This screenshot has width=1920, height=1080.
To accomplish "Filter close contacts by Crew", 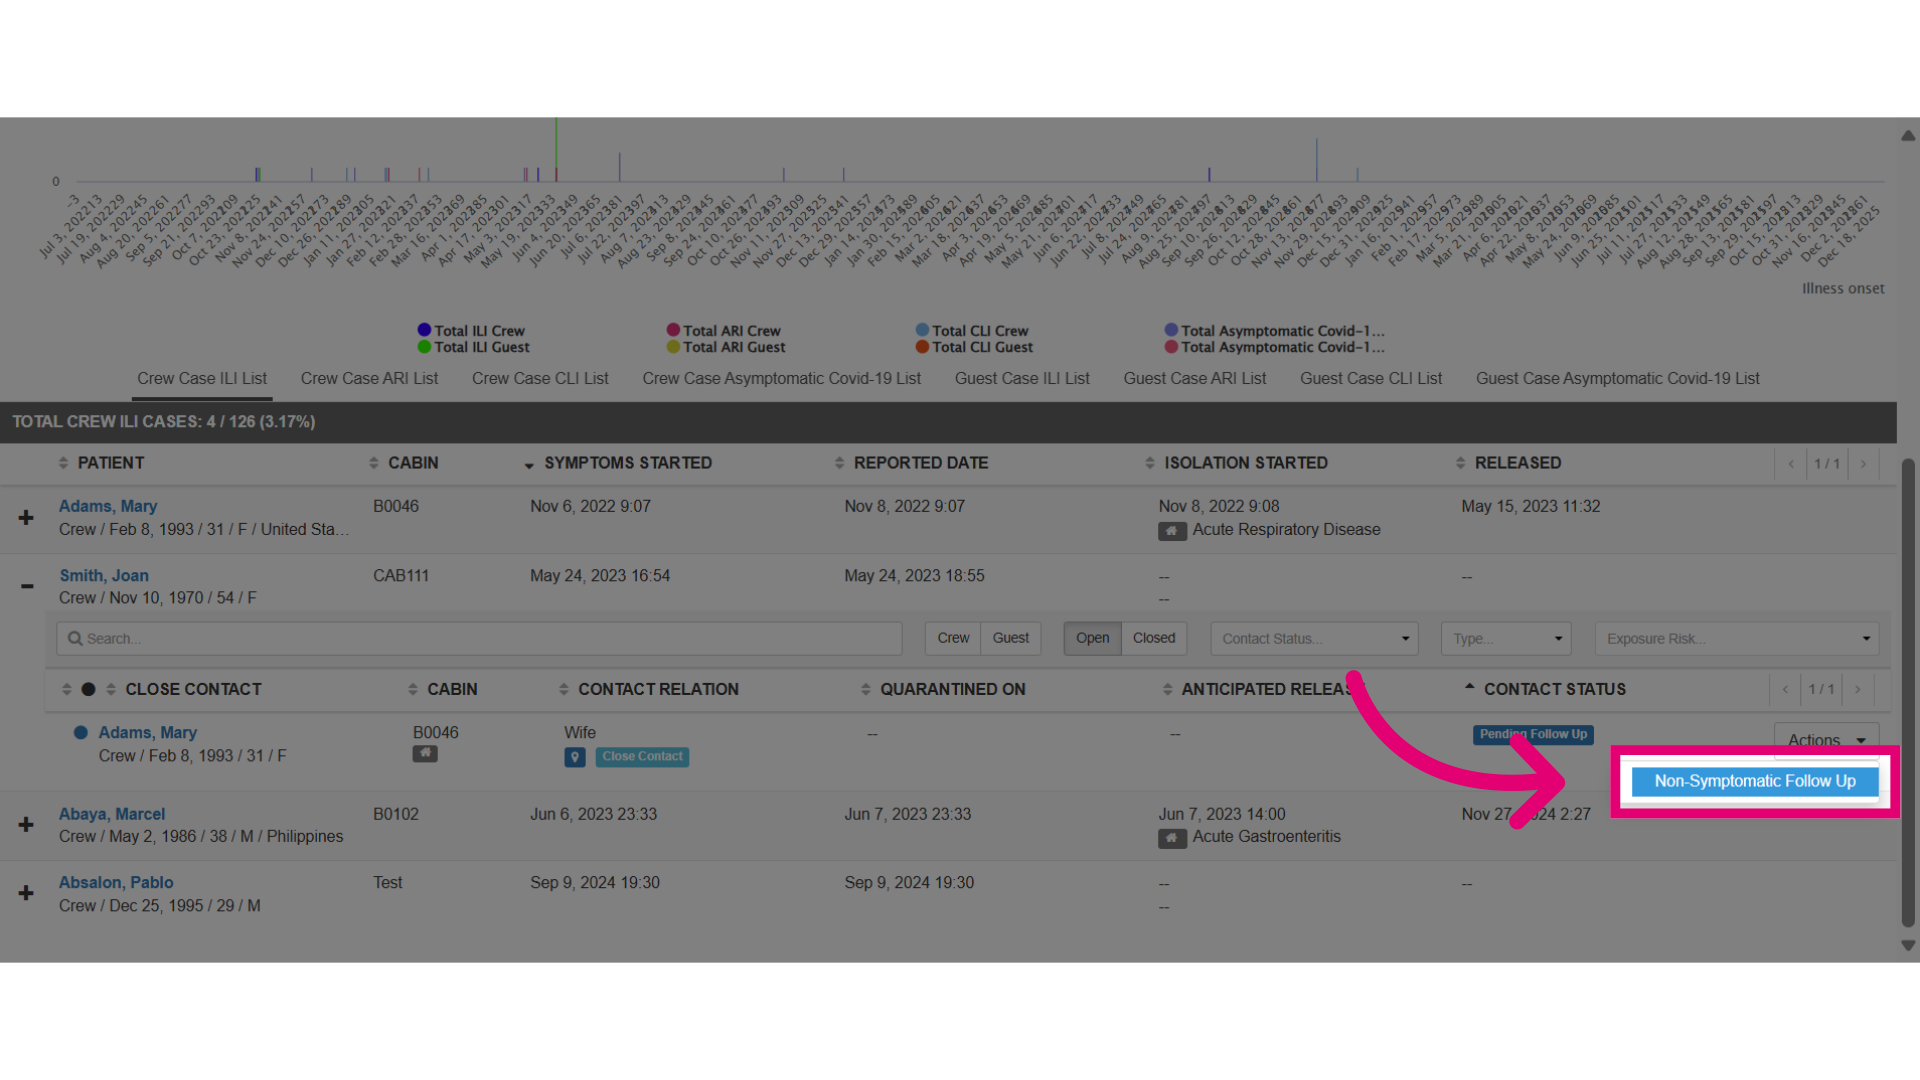I will pos(953,638).
